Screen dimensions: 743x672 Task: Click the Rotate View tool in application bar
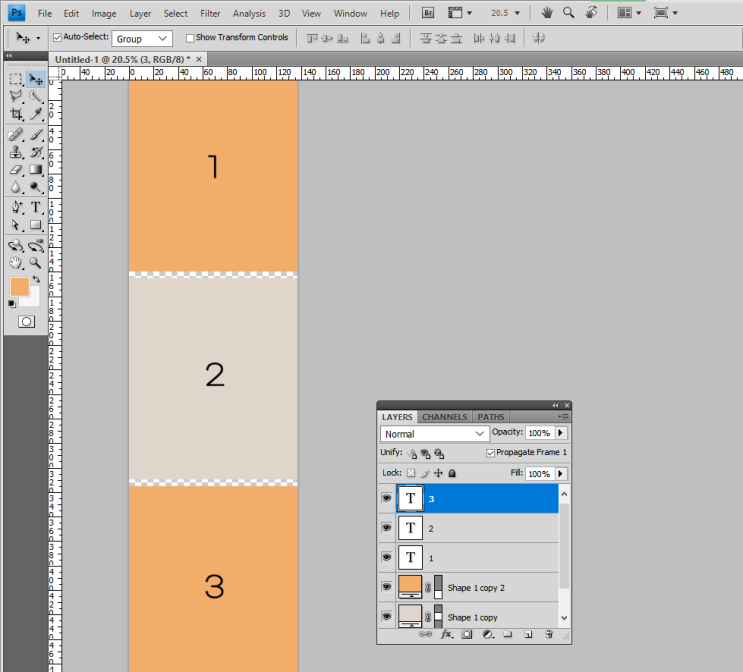pos(591,13)
